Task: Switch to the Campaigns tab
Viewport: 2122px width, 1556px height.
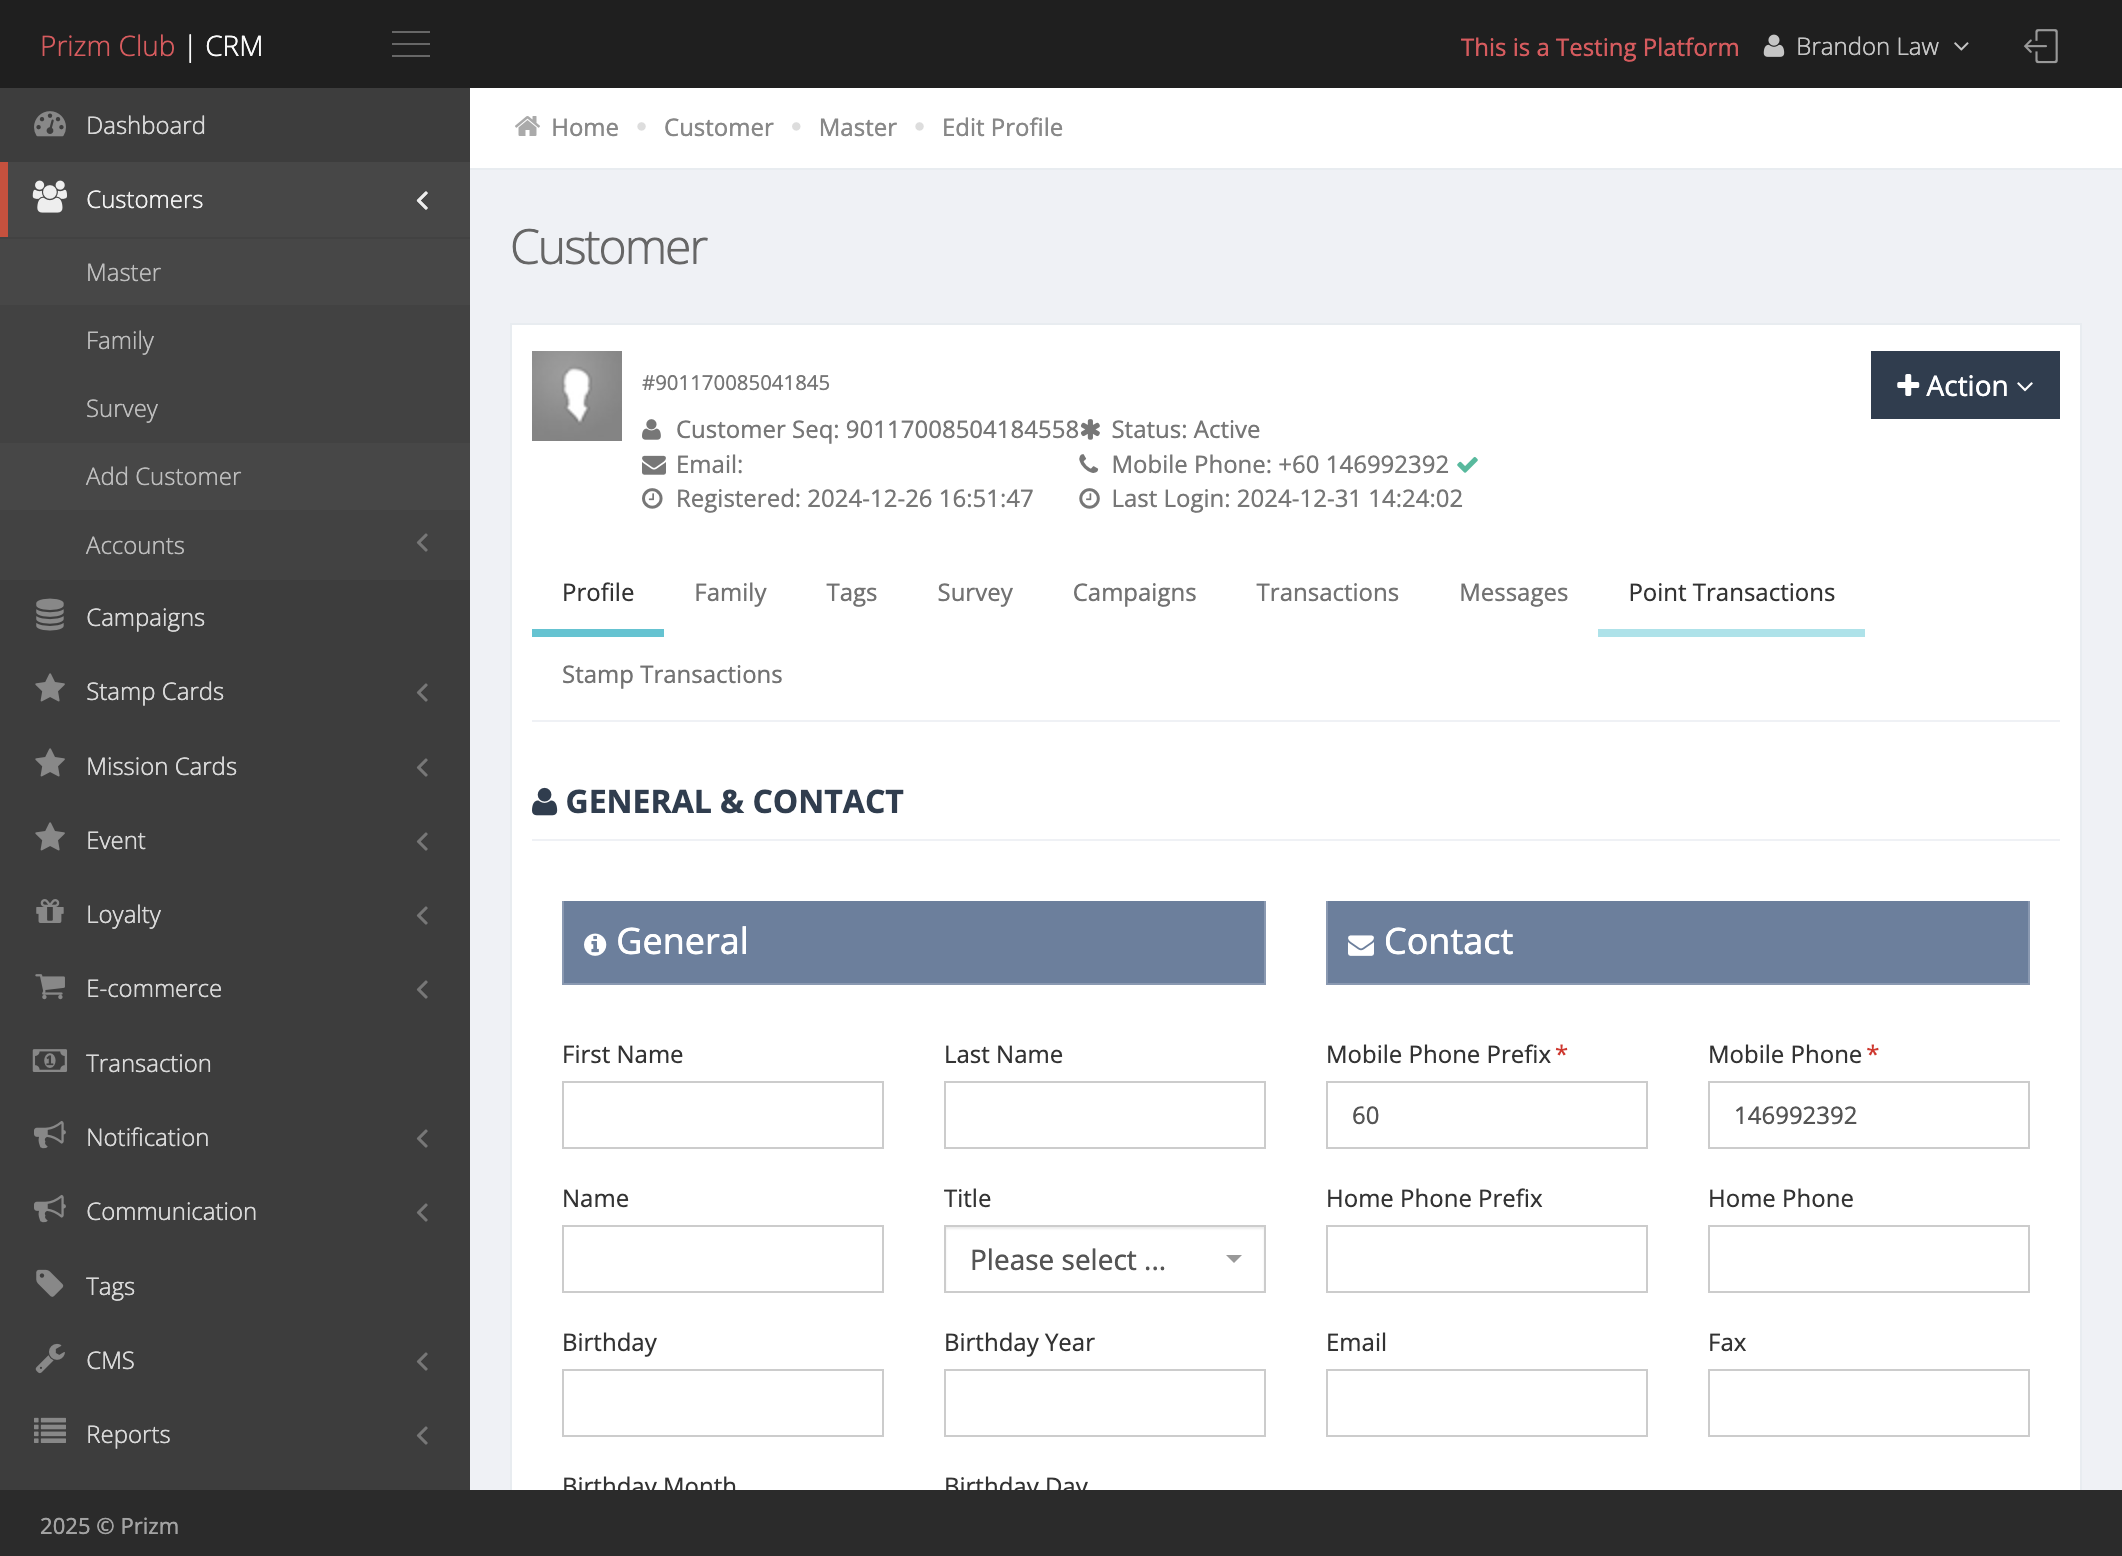Action: pos(1134,593)
